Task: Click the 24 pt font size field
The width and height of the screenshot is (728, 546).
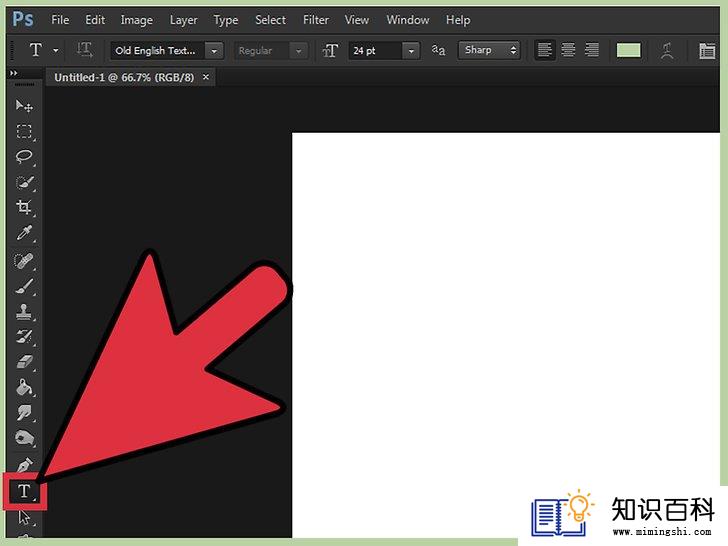Action: point(375,51)
